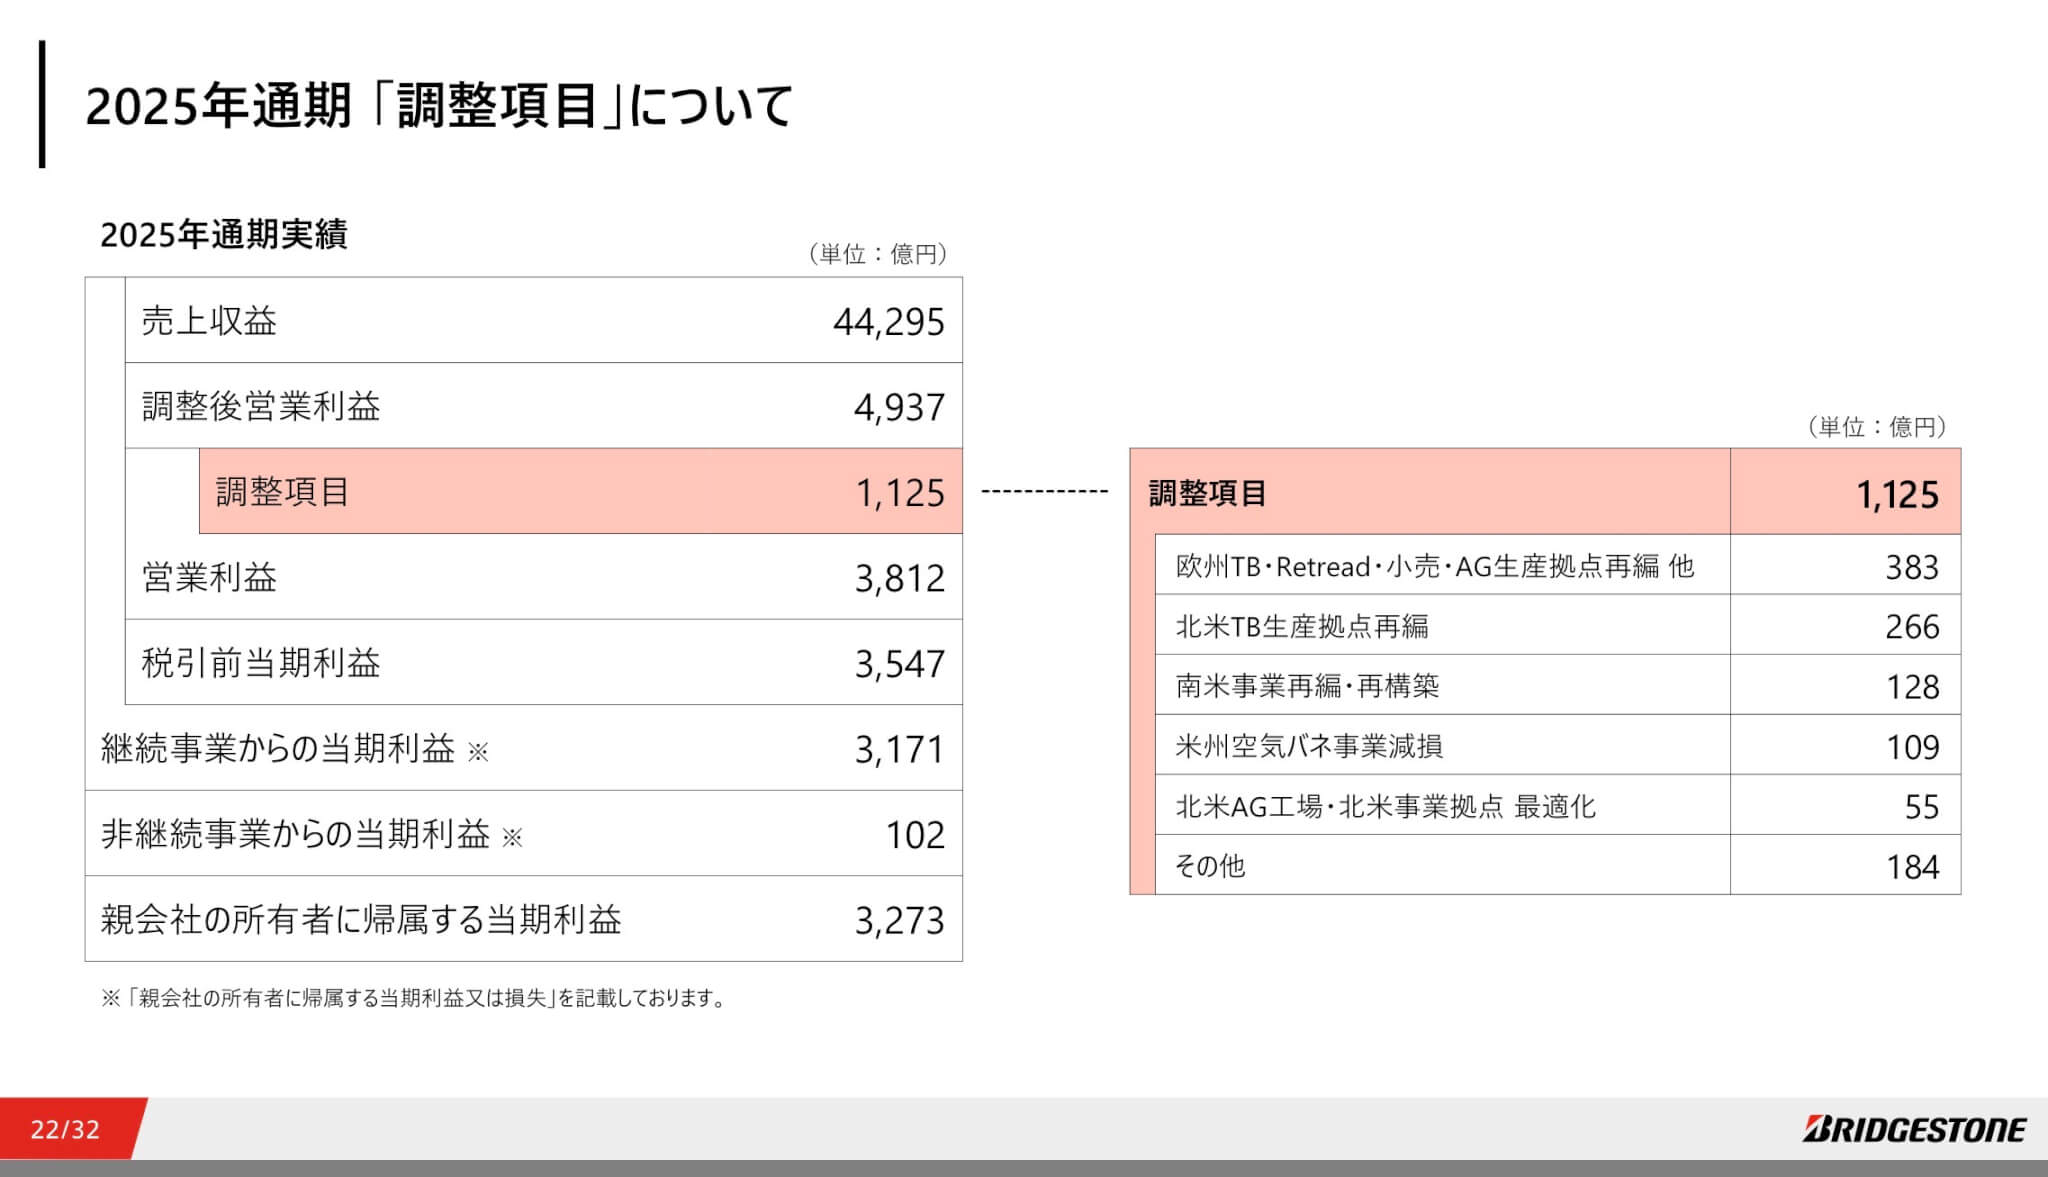Click the 継続事業からの当期利益 row label
The height and width of the screenshot is (1177, 2048).
tap(278, 749)
